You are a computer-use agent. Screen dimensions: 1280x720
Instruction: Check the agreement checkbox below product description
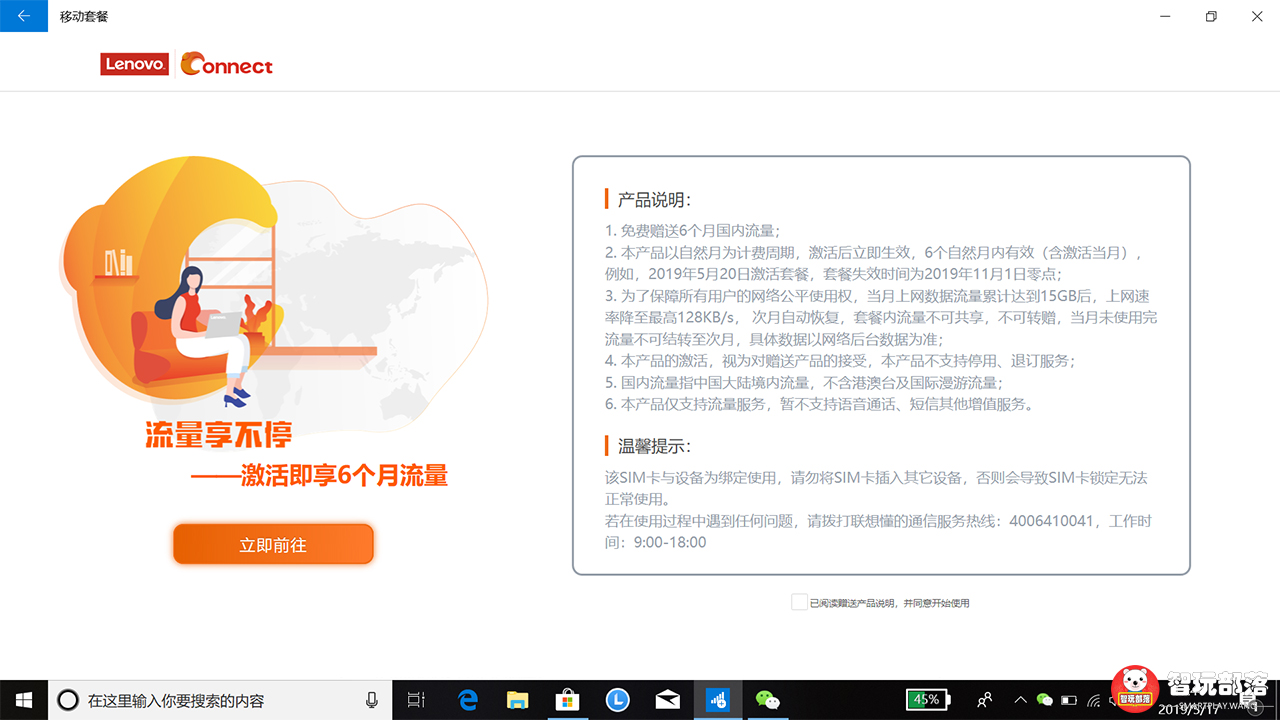pyautogui.click(x=798, y=602)
